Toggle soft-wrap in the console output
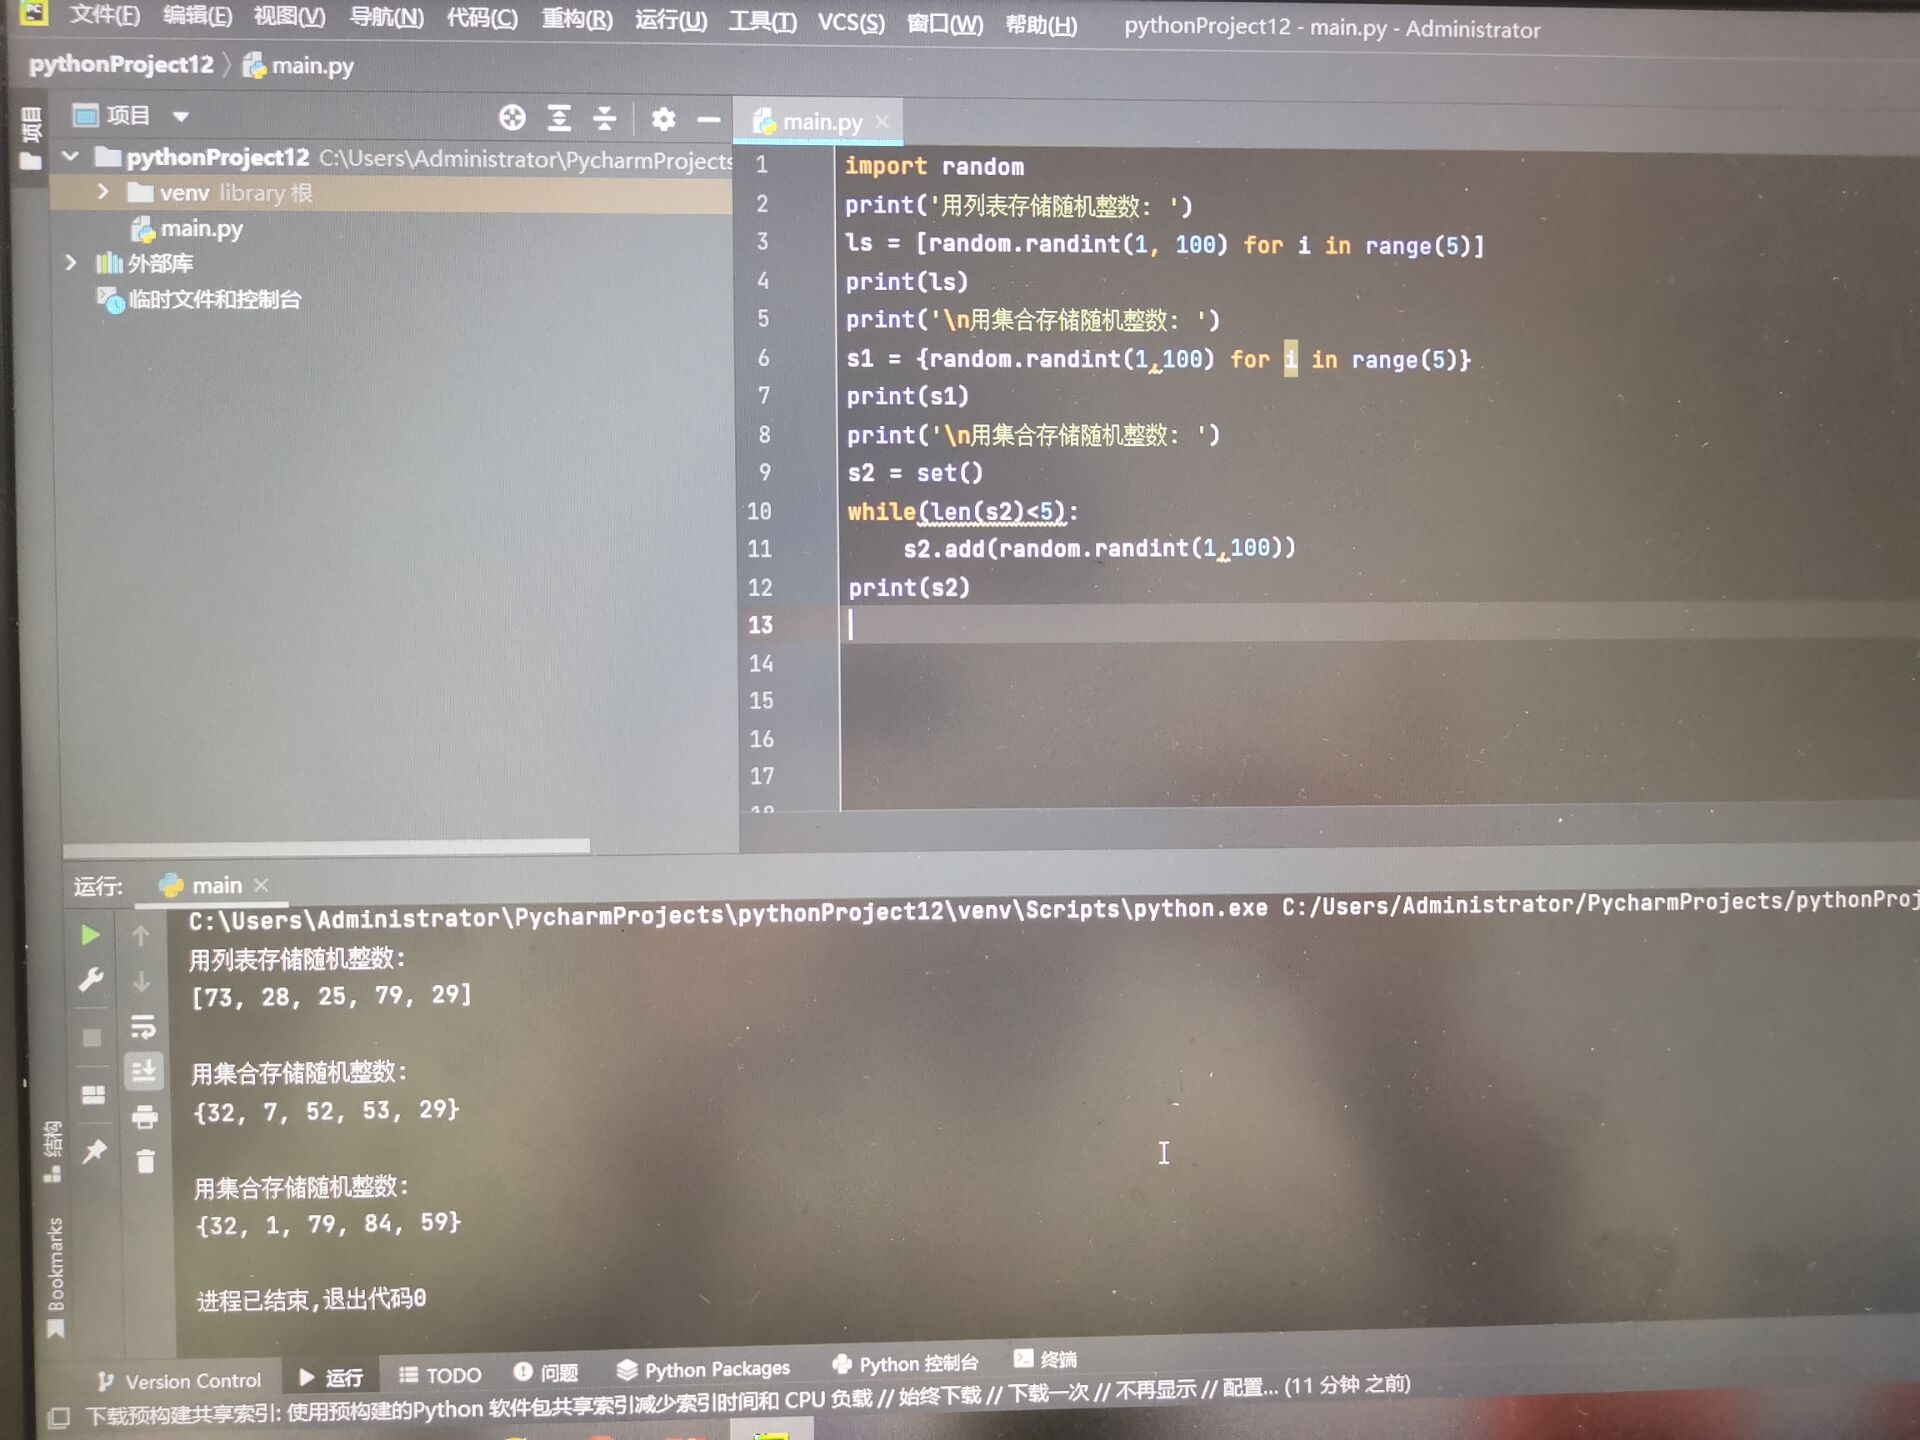 [143, 1026]
